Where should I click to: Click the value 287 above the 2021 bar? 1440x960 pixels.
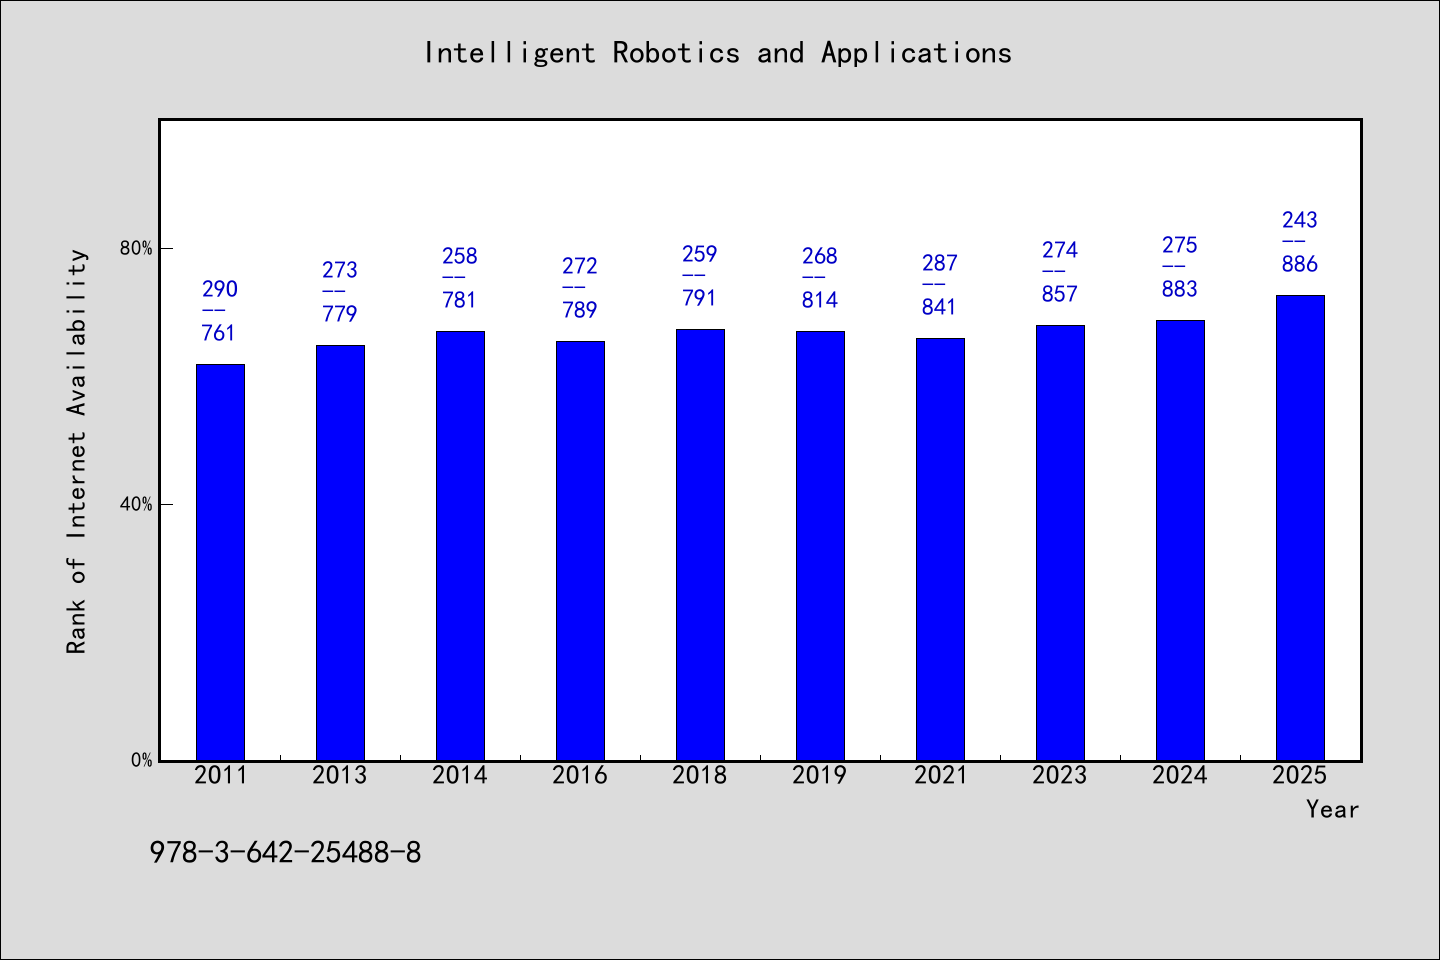(x=940, y=263)
